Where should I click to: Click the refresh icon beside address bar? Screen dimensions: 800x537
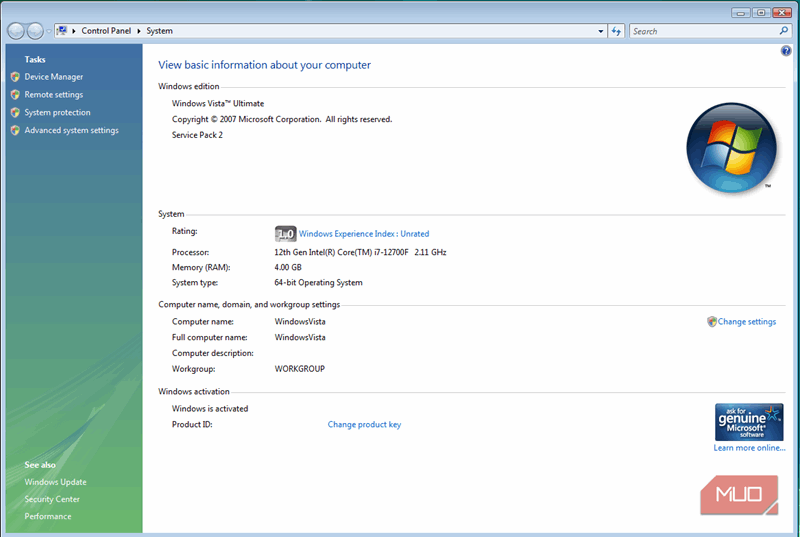[616, 31]
